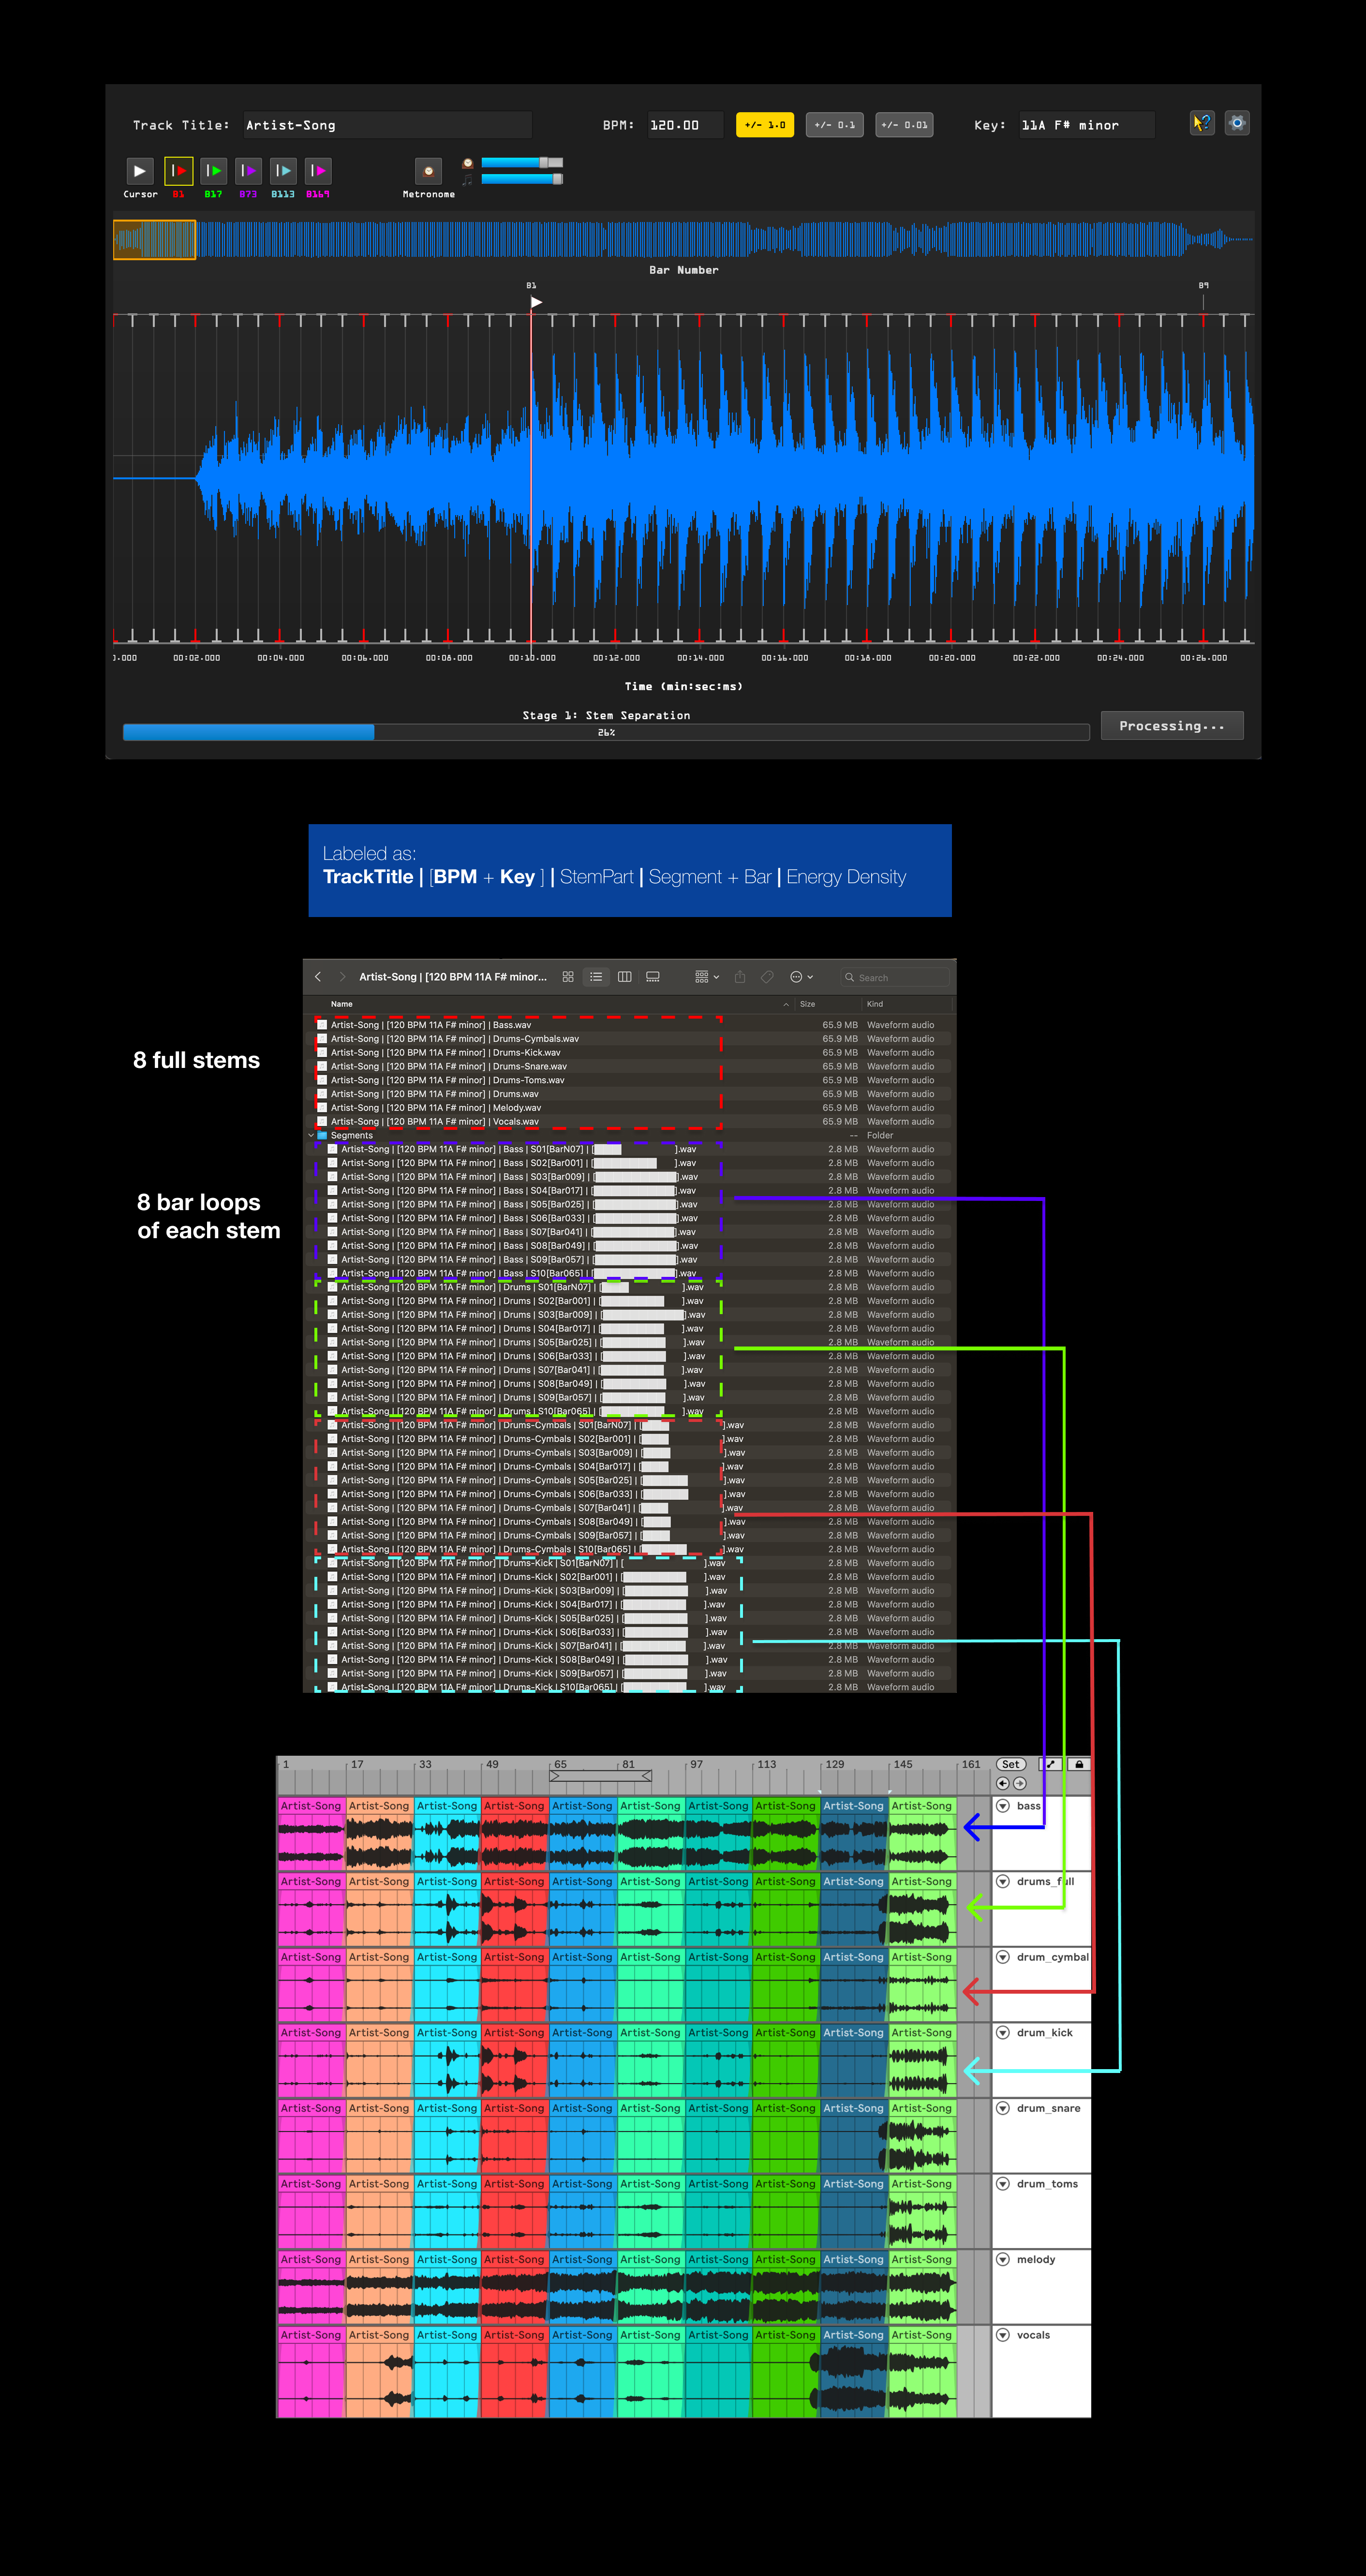Click the Set locator button
Image resolution: width=1366 pixels, height=2576 pixels.
point(1011,1765)
